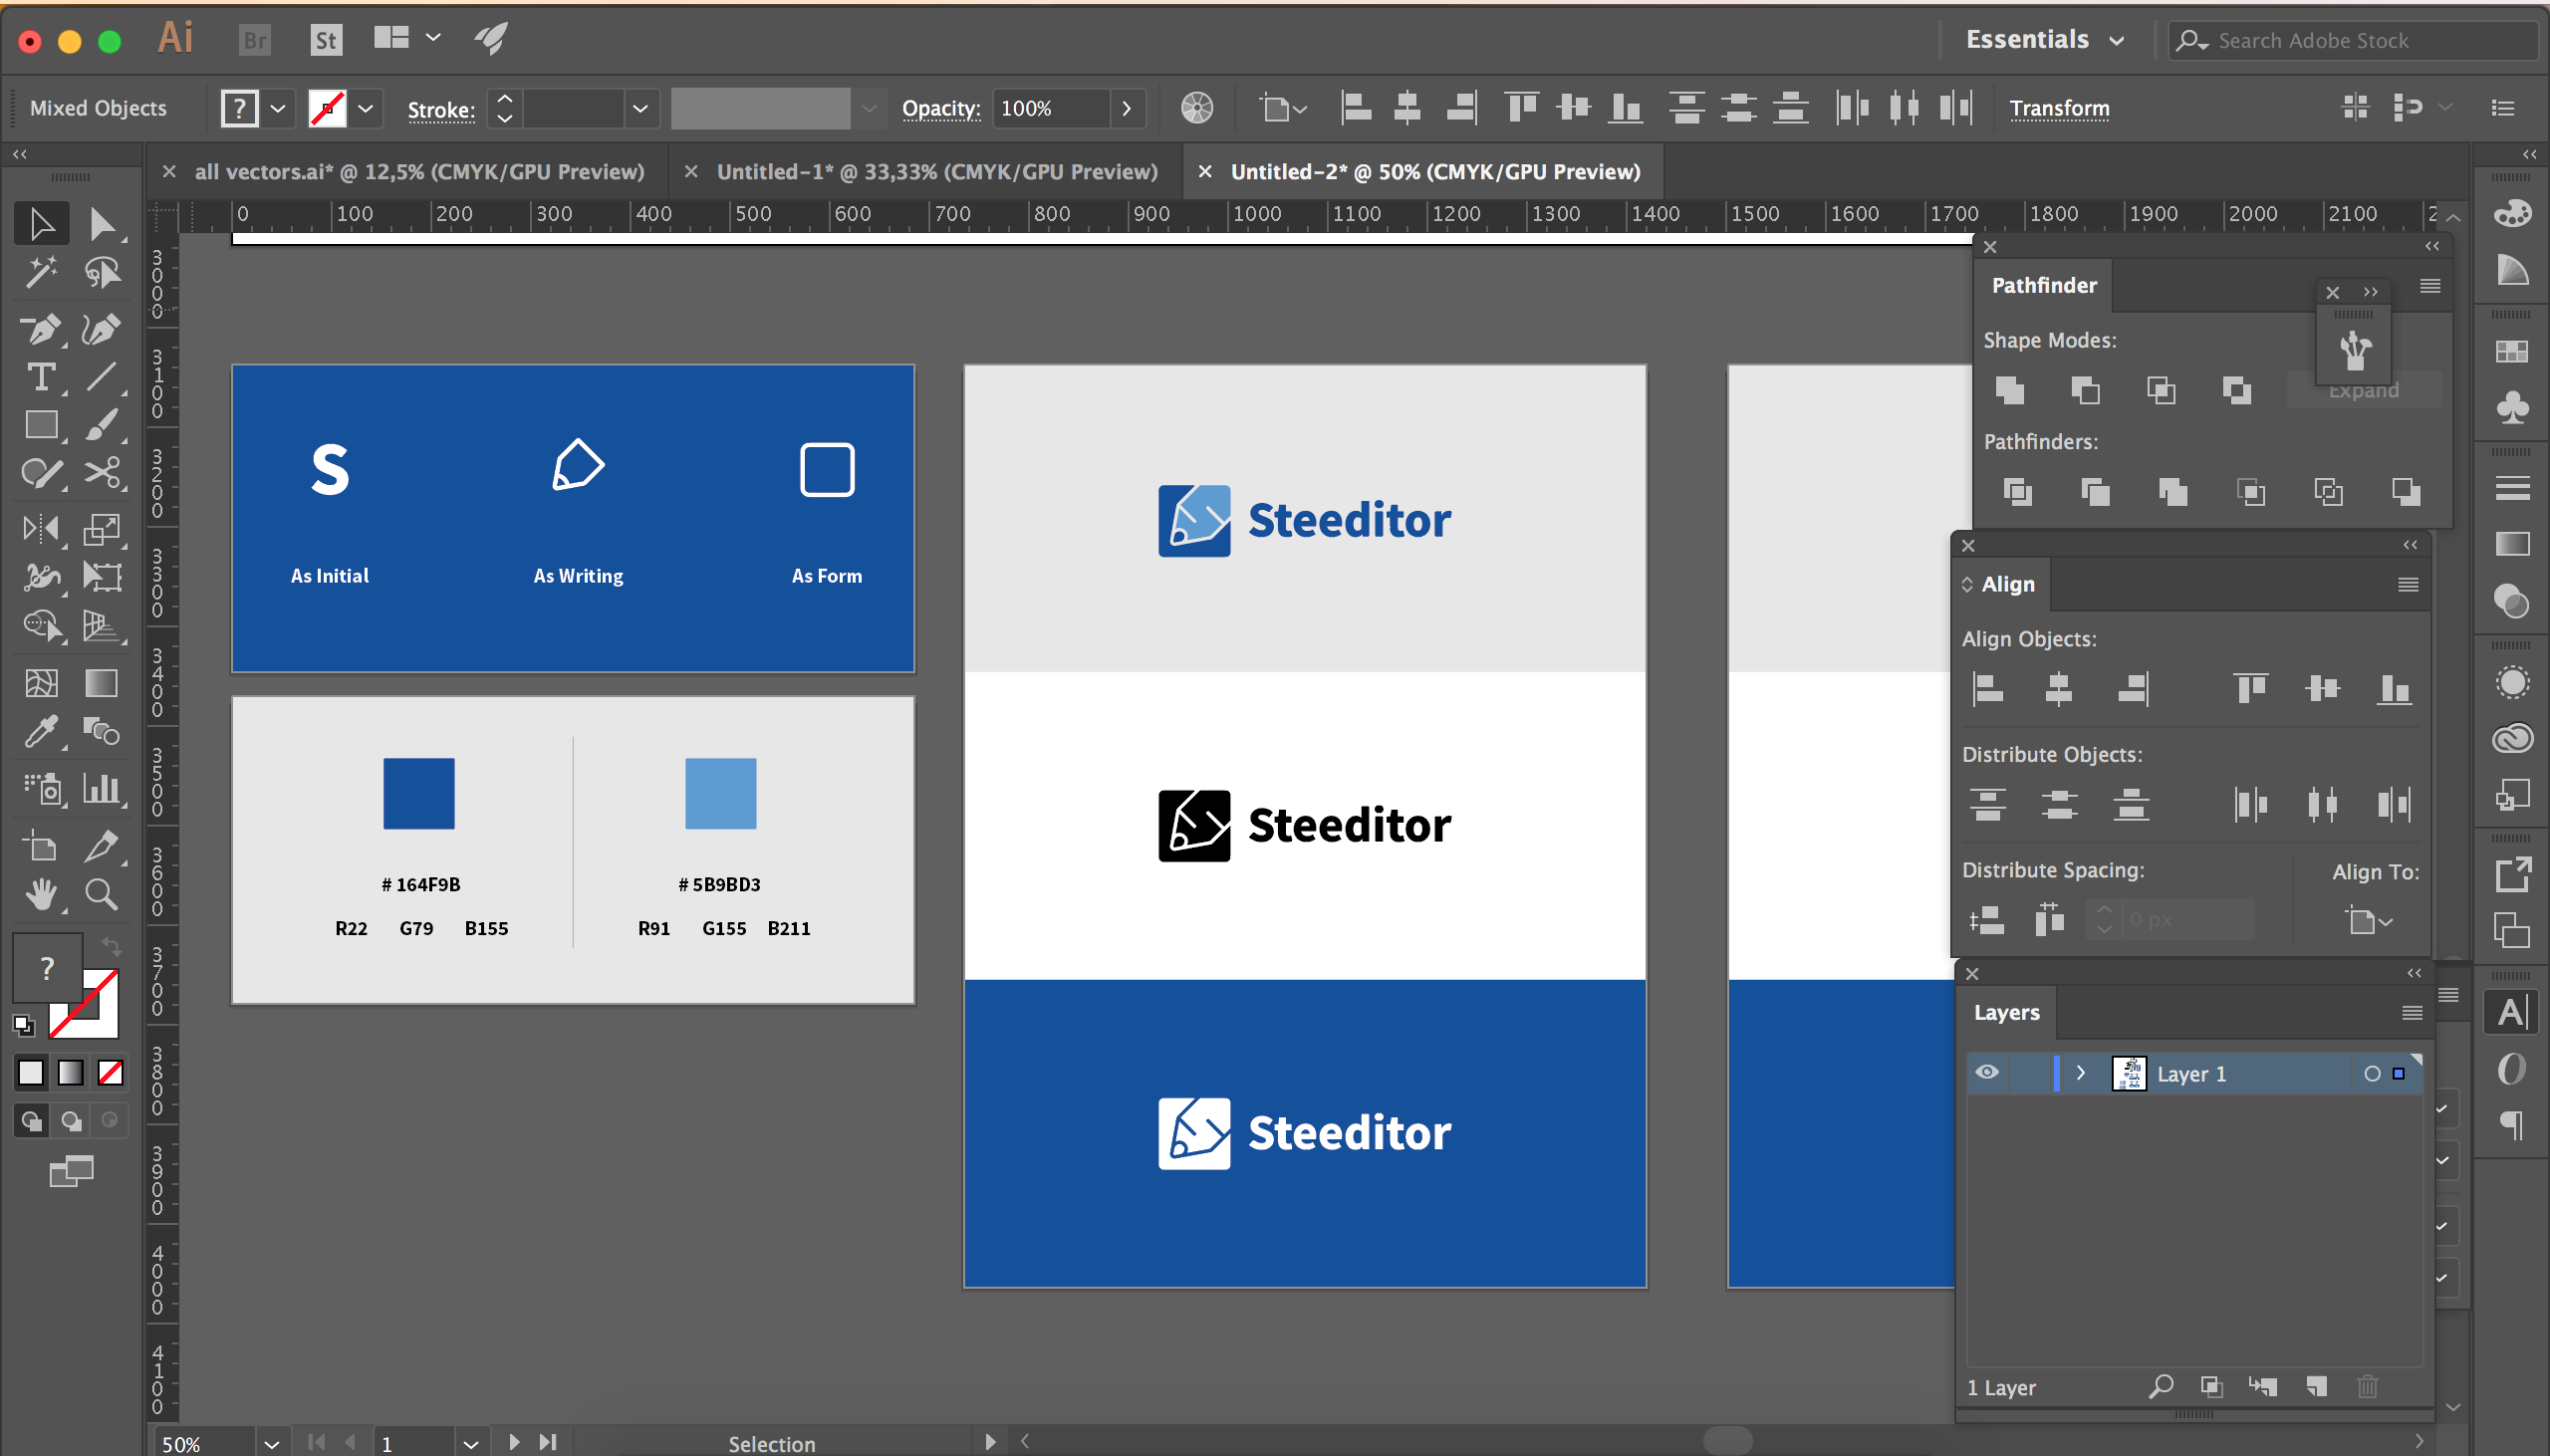Choose the Hand tool
Viewport: 2550px width, 1456px height.
(x=41, y=895)
